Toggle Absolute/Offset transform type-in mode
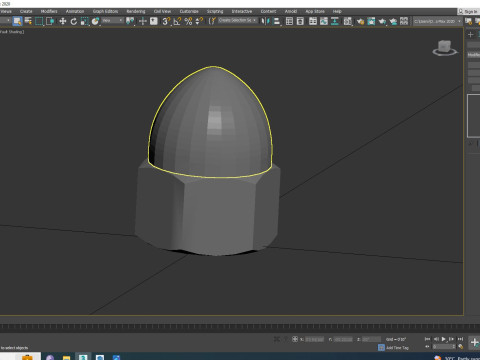Viewport: 480px width, 360px height. [295, 339]
